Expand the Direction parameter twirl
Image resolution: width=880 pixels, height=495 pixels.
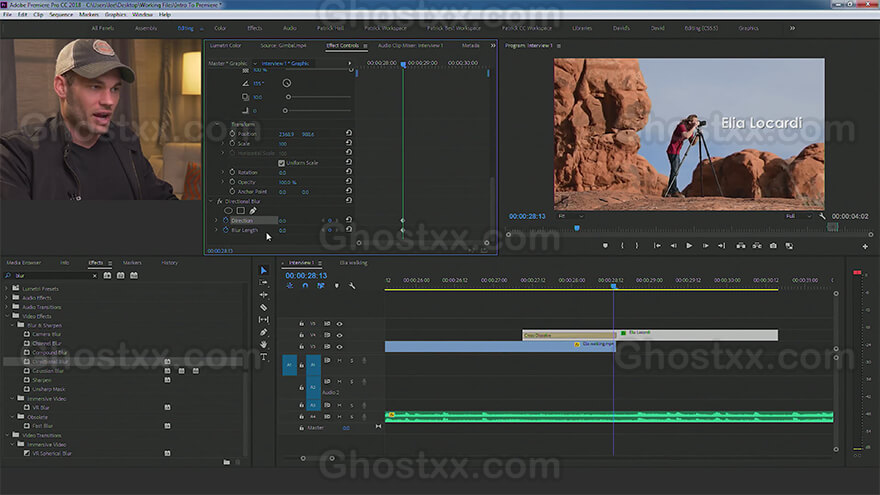point(216,220)
